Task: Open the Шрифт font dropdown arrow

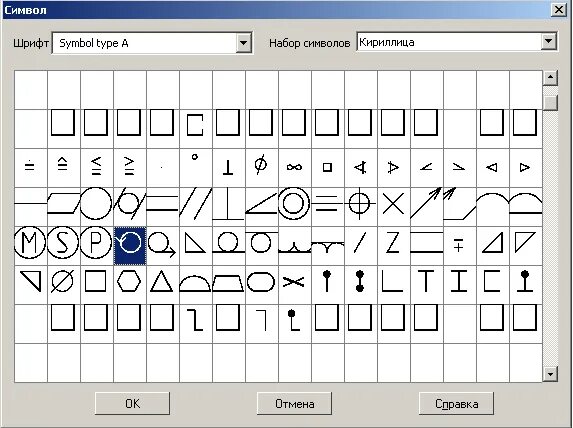Action: (x=243, y=43)
